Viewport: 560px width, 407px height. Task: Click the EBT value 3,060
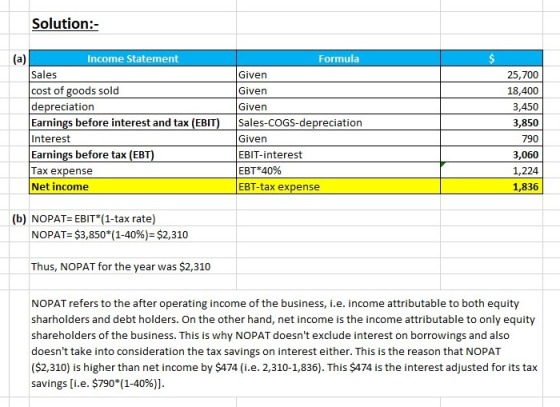point(491,155)
